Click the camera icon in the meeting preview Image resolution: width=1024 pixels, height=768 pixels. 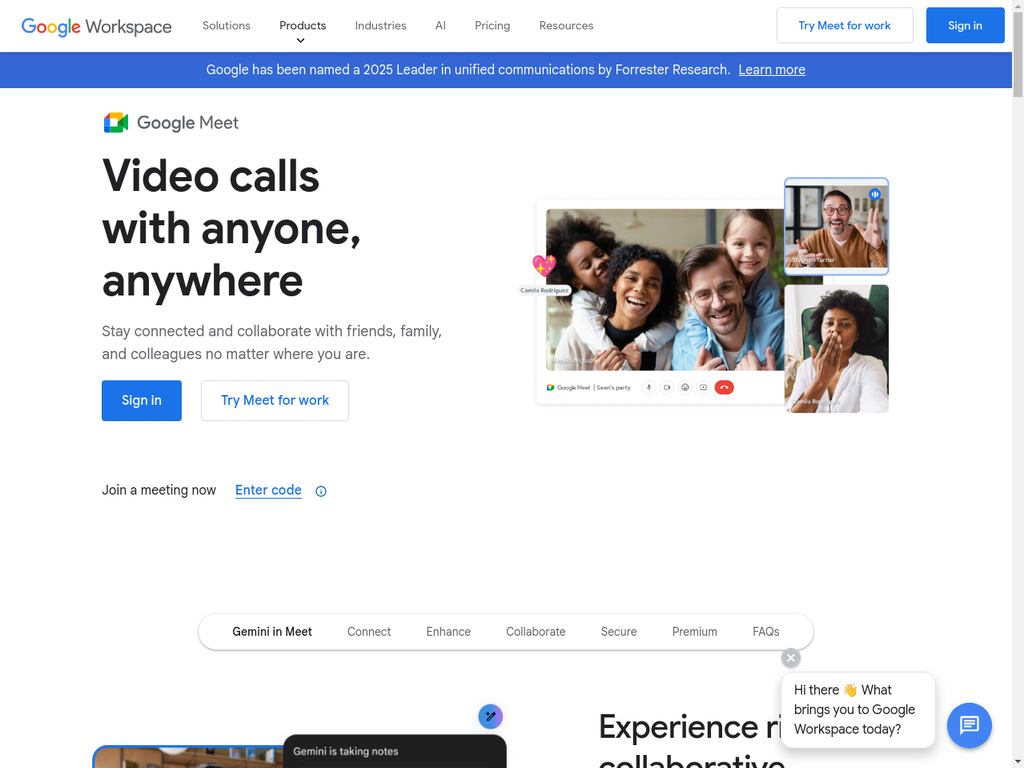(667, 387)
